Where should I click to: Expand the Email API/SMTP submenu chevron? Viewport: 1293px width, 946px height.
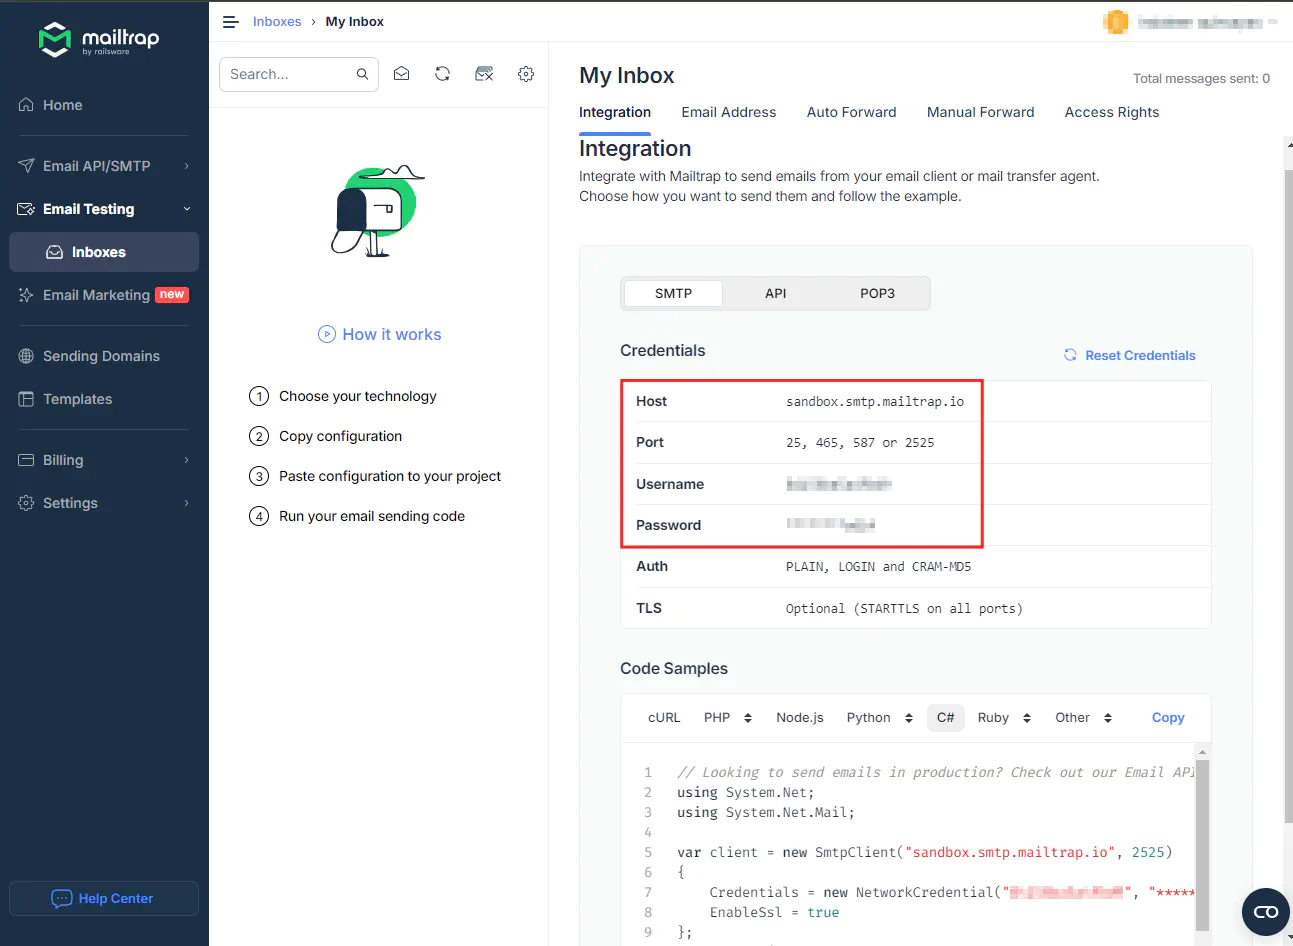pyautogui.click(x=186, y=166)
